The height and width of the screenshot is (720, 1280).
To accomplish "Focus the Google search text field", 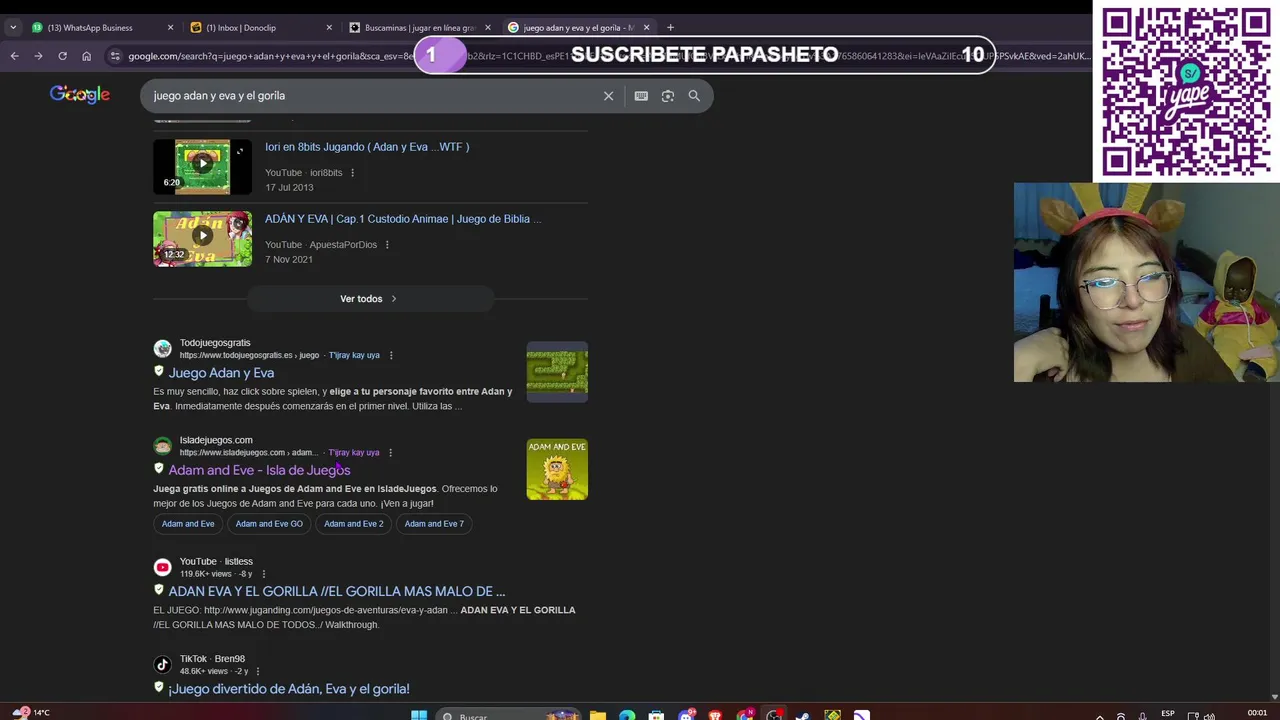I will [x=370, y=96].
